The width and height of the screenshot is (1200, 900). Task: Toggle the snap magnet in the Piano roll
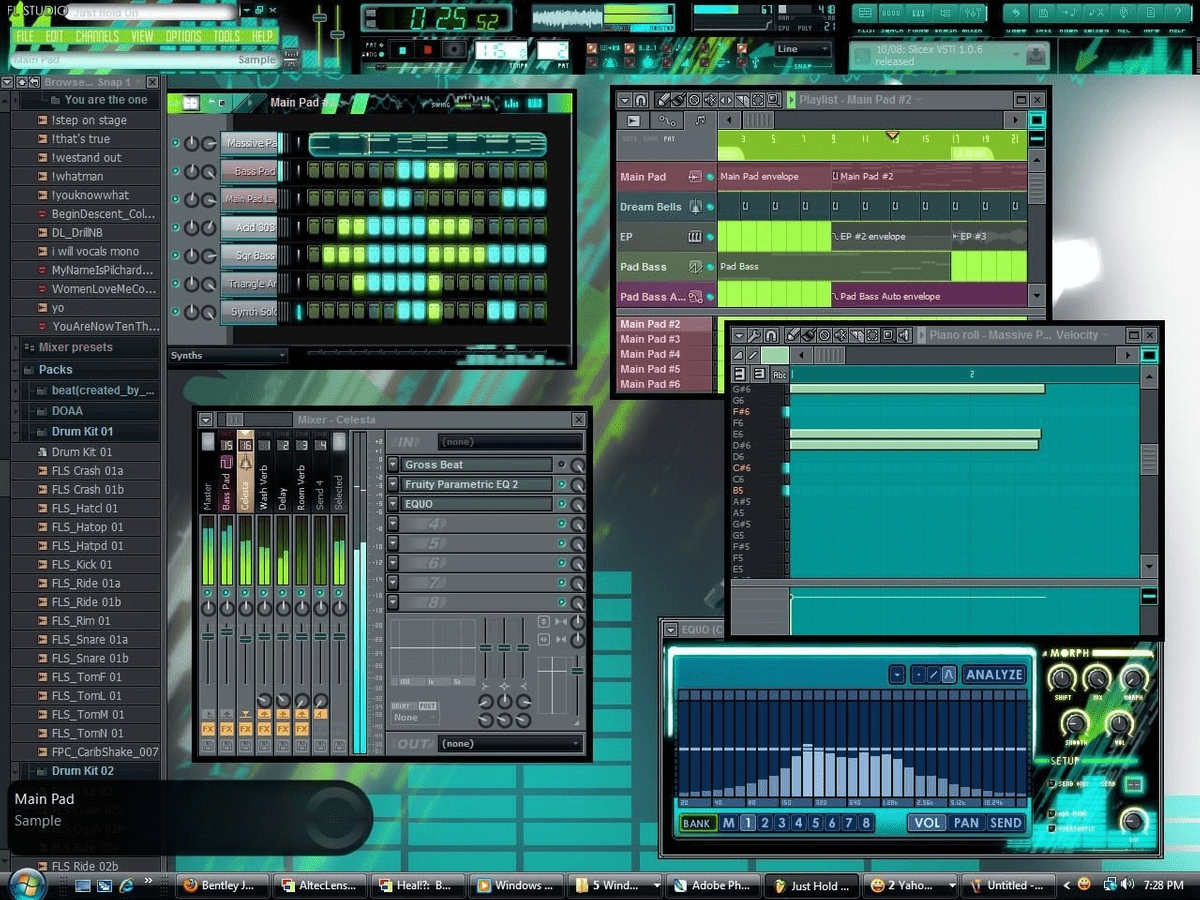point(769,335)
